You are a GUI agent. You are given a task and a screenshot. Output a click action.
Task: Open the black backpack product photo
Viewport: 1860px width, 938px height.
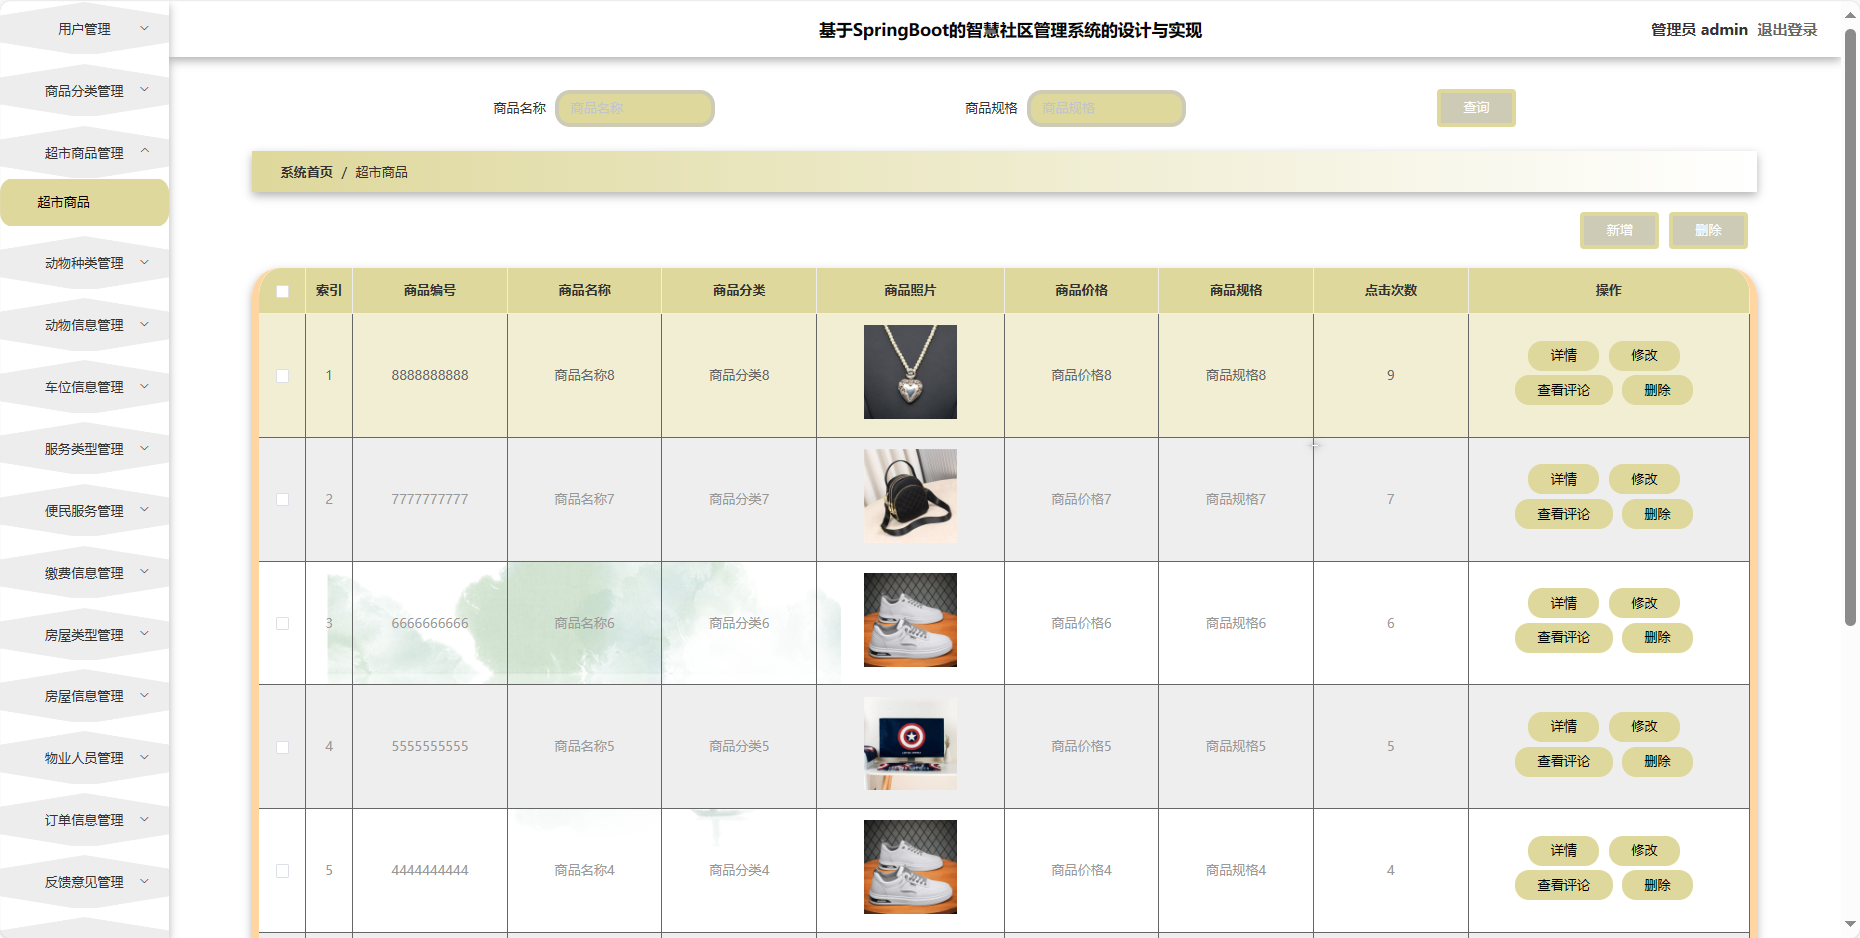click(x=910, y=496)
